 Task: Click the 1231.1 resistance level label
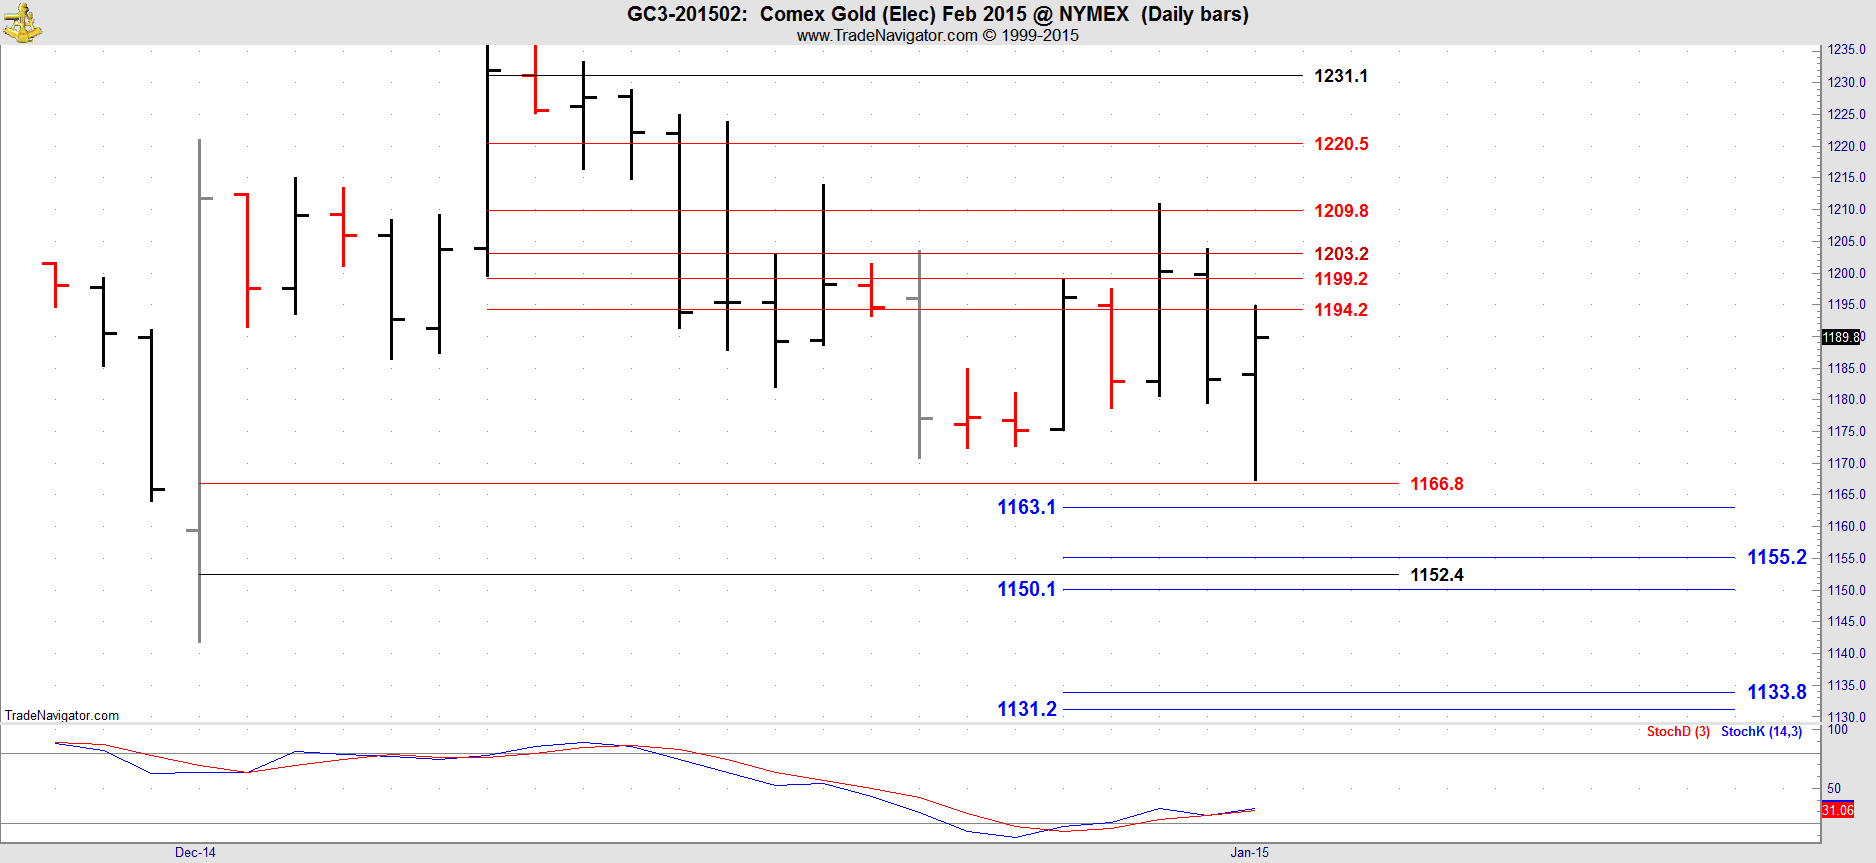pos(1340,76)
